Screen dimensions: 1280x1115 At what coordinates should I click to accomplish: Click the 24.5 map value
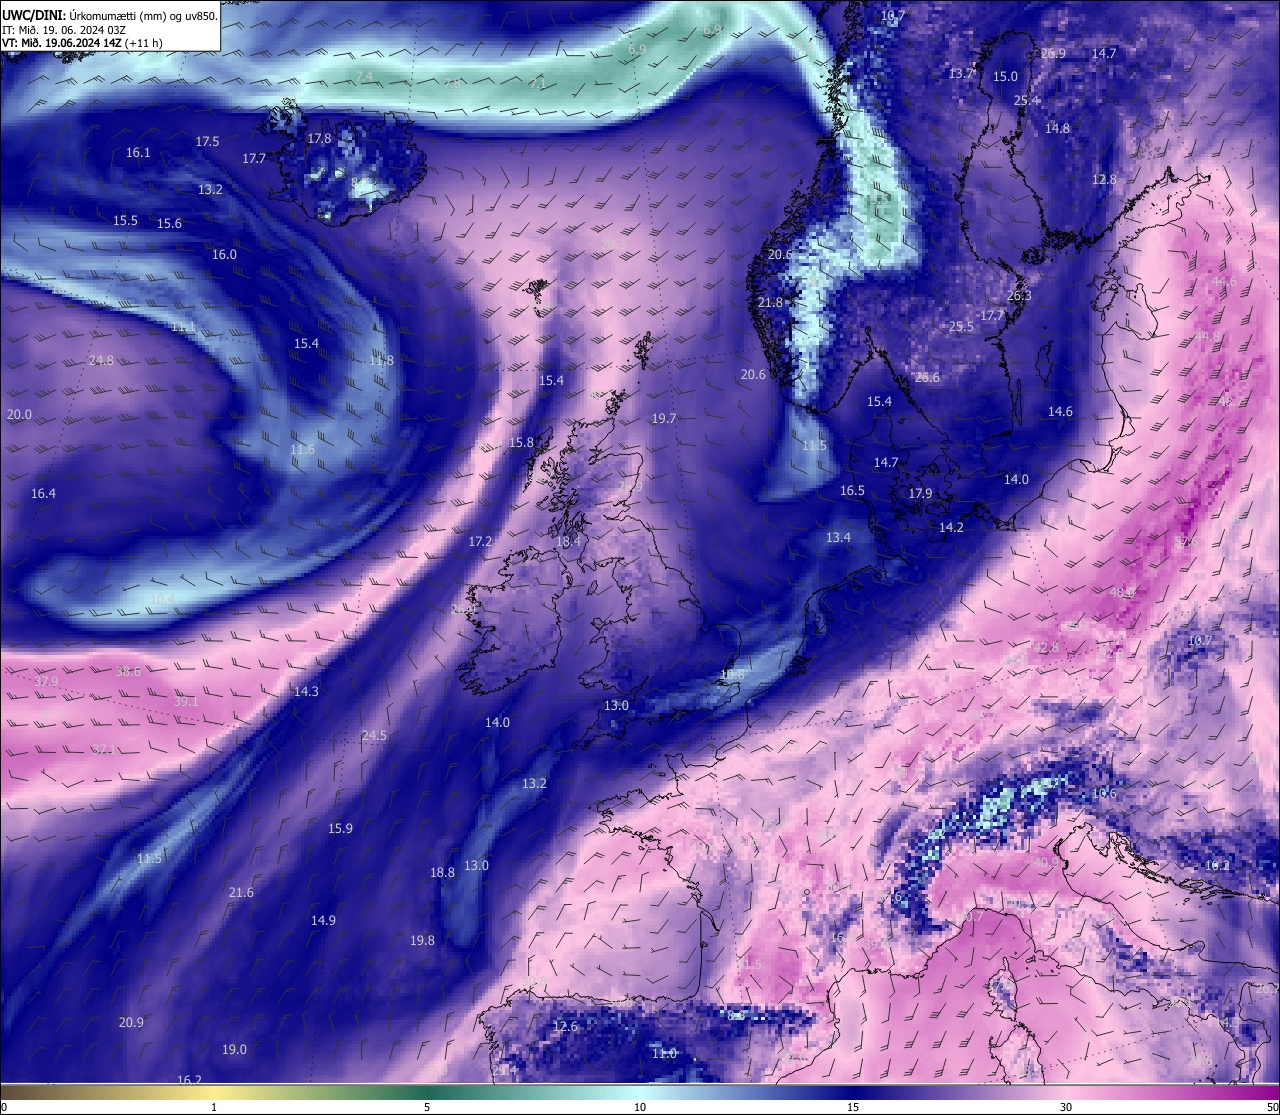374,736
